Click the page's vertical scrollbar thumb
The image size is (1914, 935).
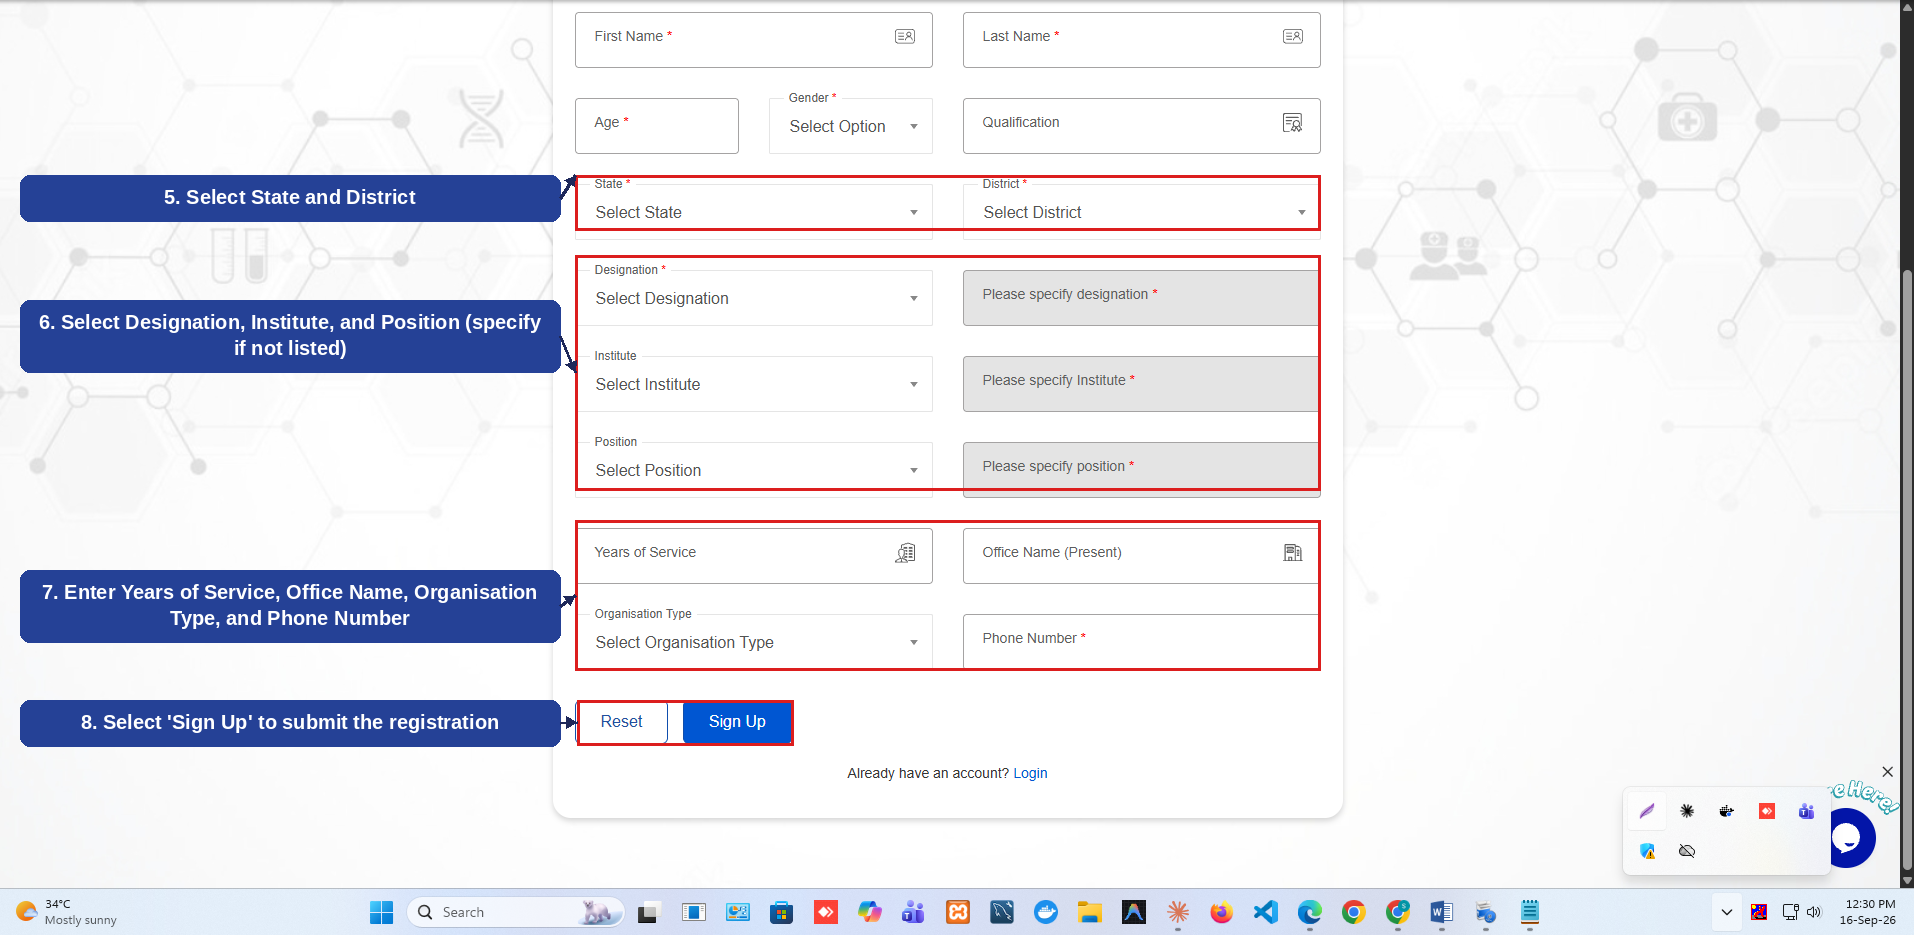click(1907, 570)
